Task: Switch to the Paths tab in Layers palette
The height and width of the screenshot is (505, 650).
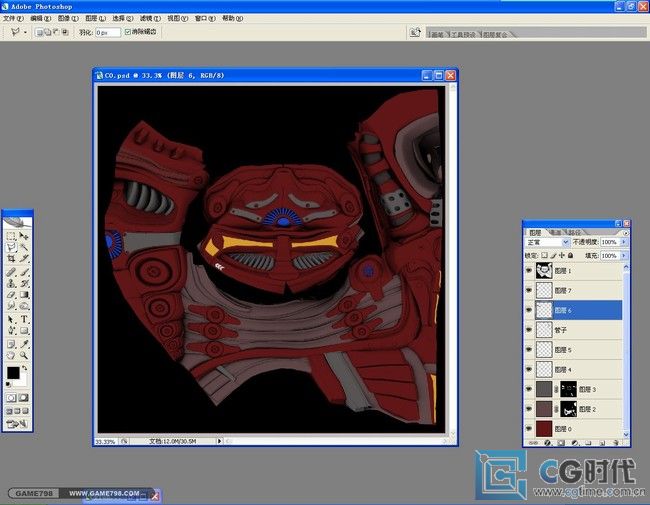Action: pyautogui.click(x=575, y=233)
